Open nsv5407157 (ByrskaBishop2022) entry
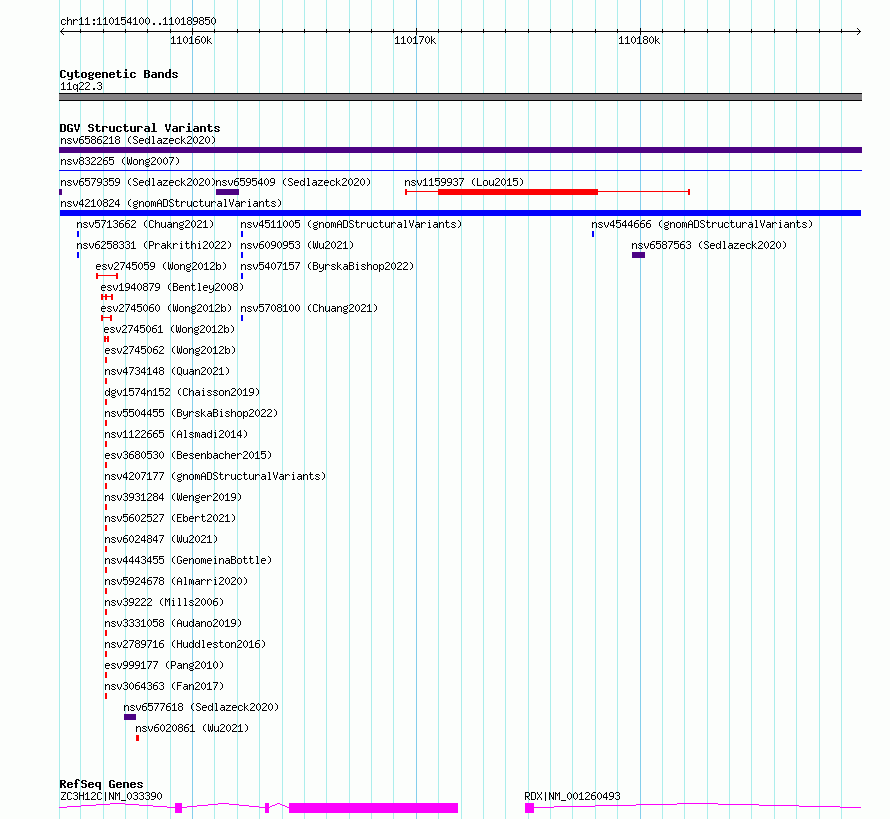 tap(327, 266)
